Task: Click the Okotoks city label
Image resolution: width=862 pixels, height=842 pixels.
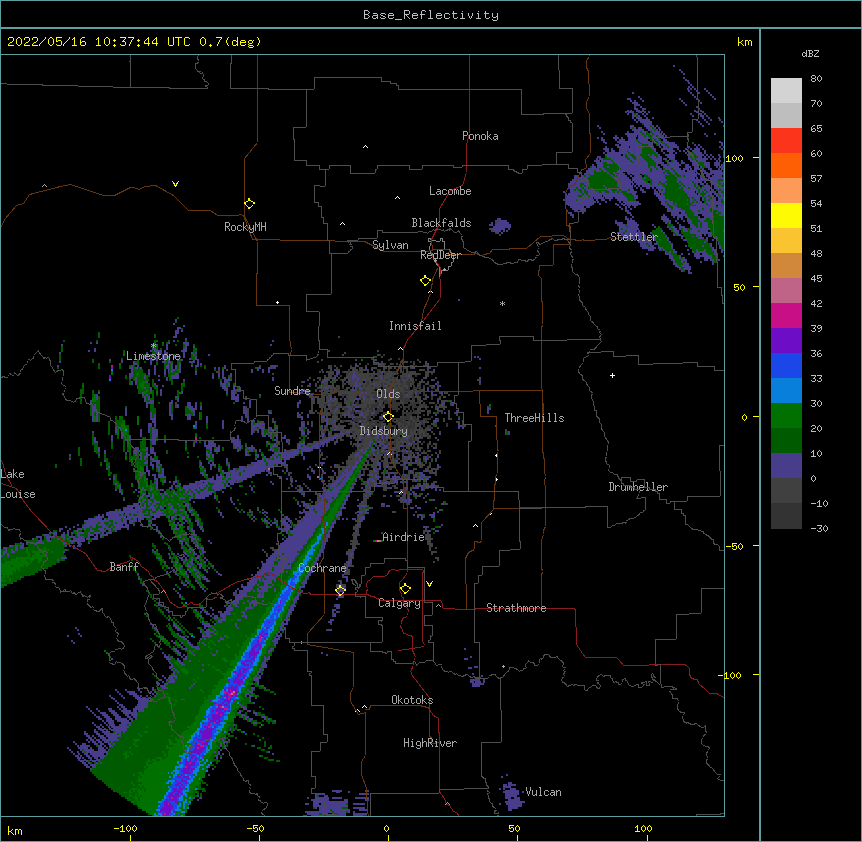Action: [412, 700]
